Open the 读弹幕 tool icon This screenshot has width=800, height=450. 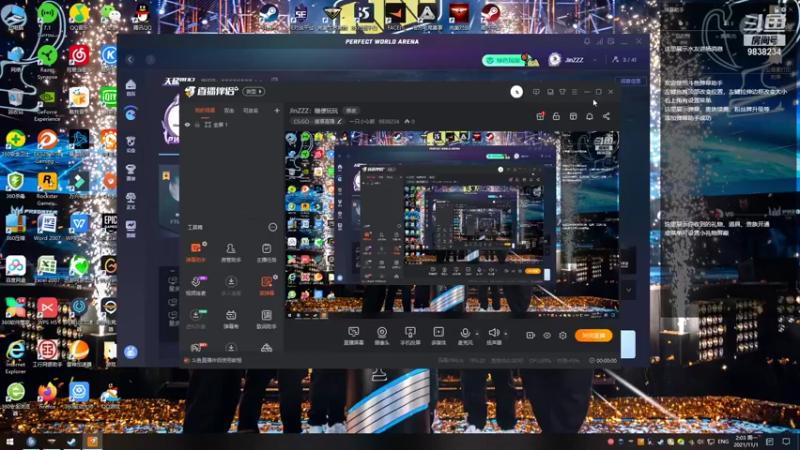point(266,286)
